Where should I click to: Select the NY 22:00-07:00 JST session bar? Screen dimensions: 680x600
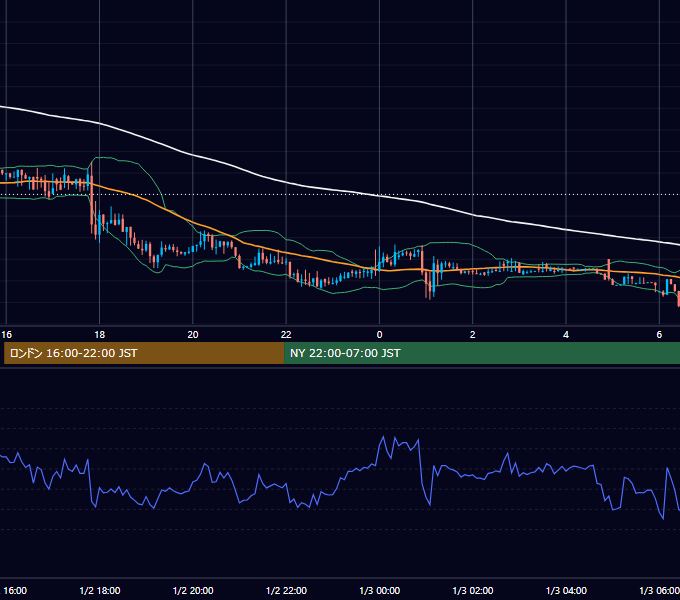pos(482,353)
